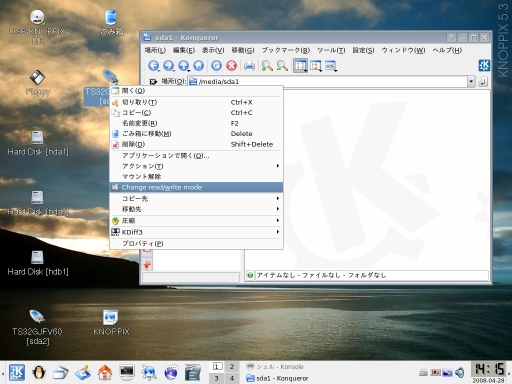Open the 表示(V) menu
Screen dimensions: 512x384
tap(213, 50)
